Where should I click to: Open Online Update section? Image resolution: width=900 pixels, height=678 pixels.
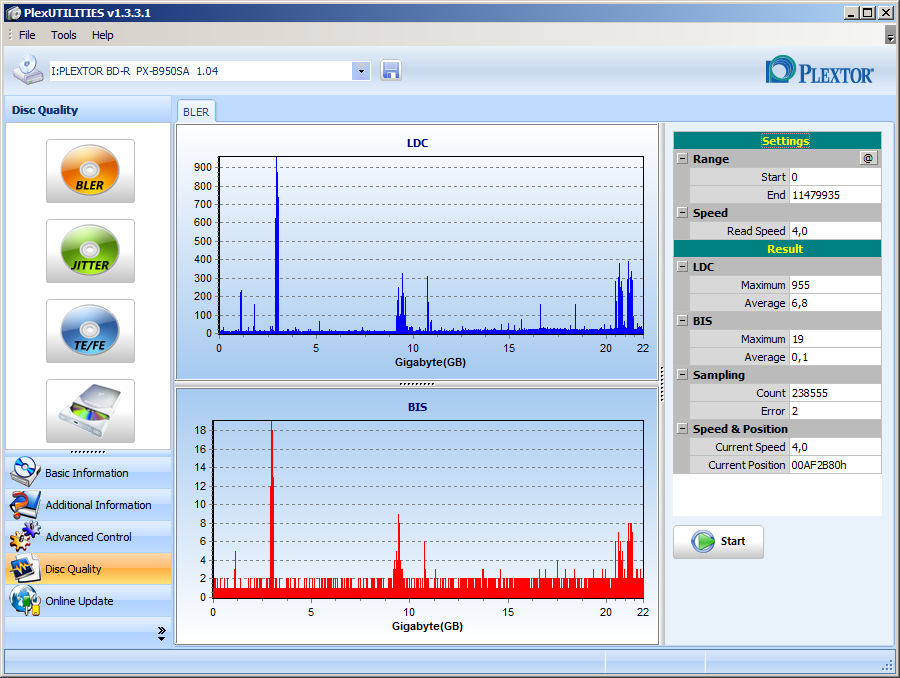(x=88, y=601)
